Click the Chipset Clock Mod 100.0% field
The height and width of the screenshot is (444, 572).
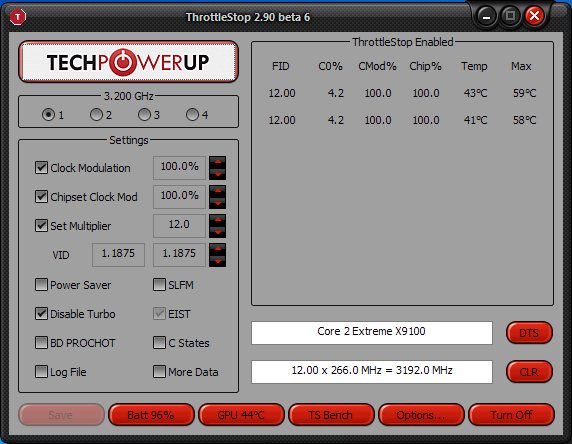tap(179, 197)
